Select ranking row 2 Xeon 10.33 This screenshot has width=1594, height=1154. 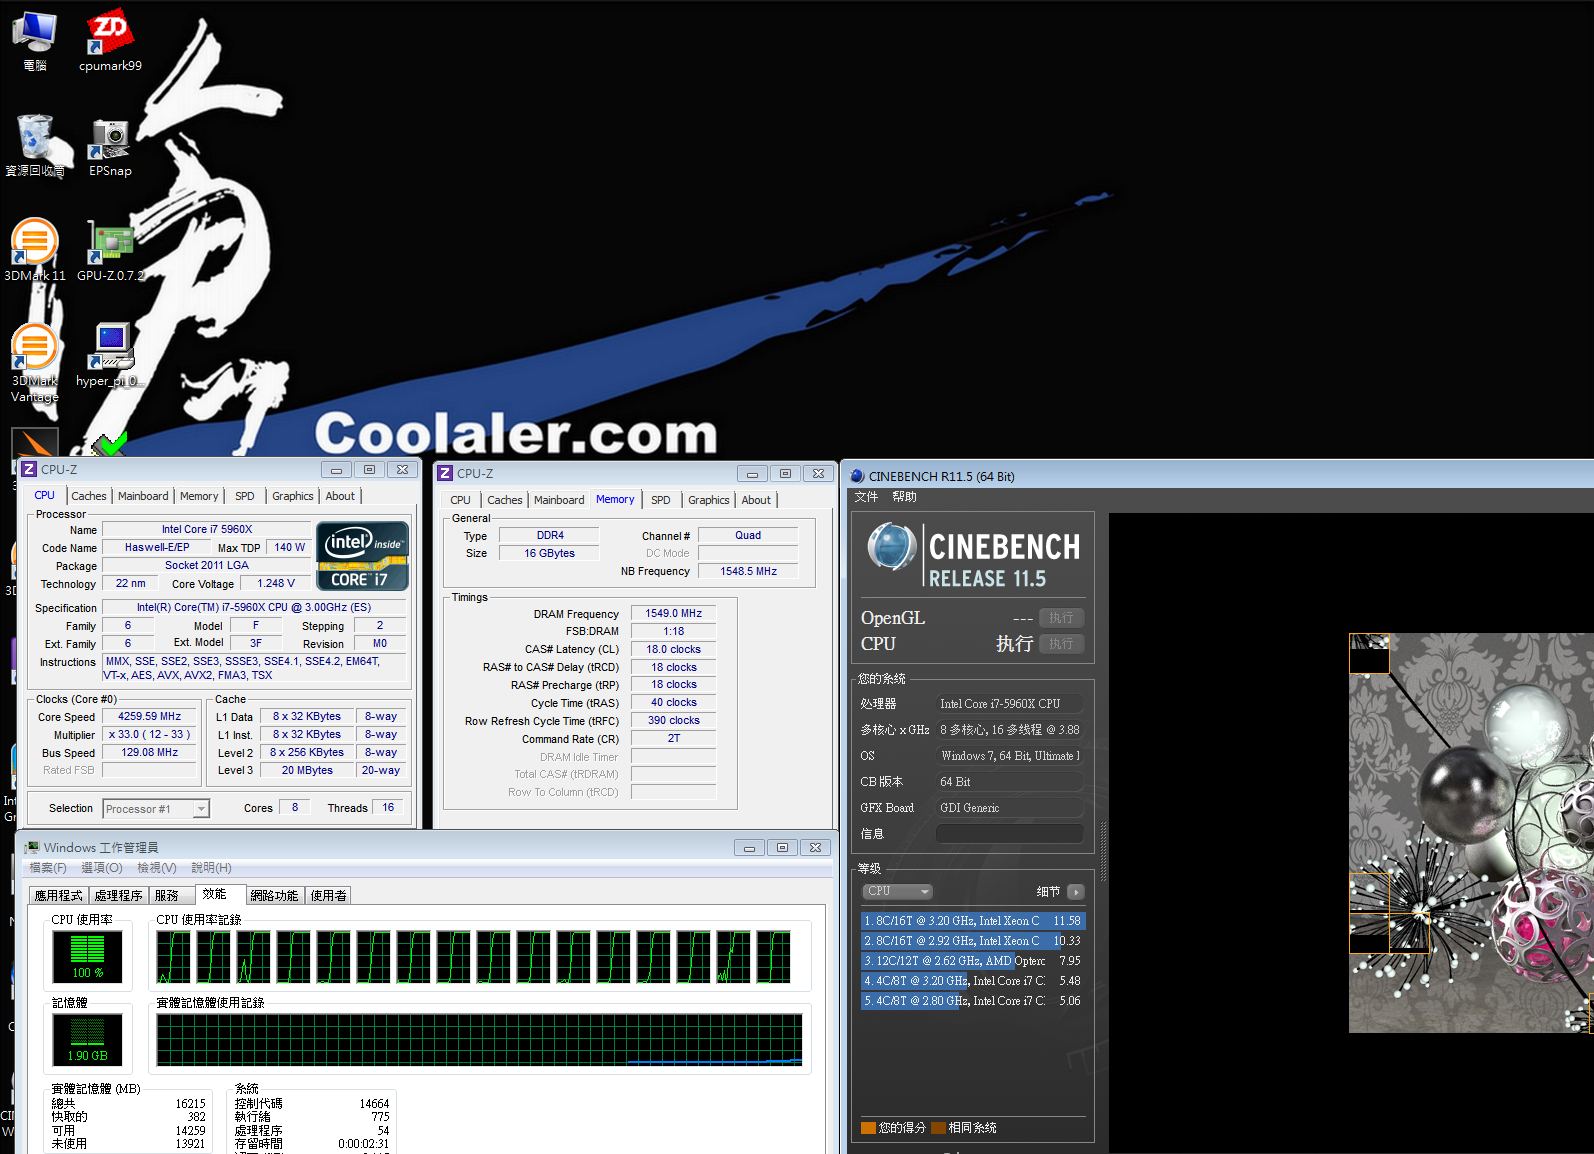[x=972, y=941]
